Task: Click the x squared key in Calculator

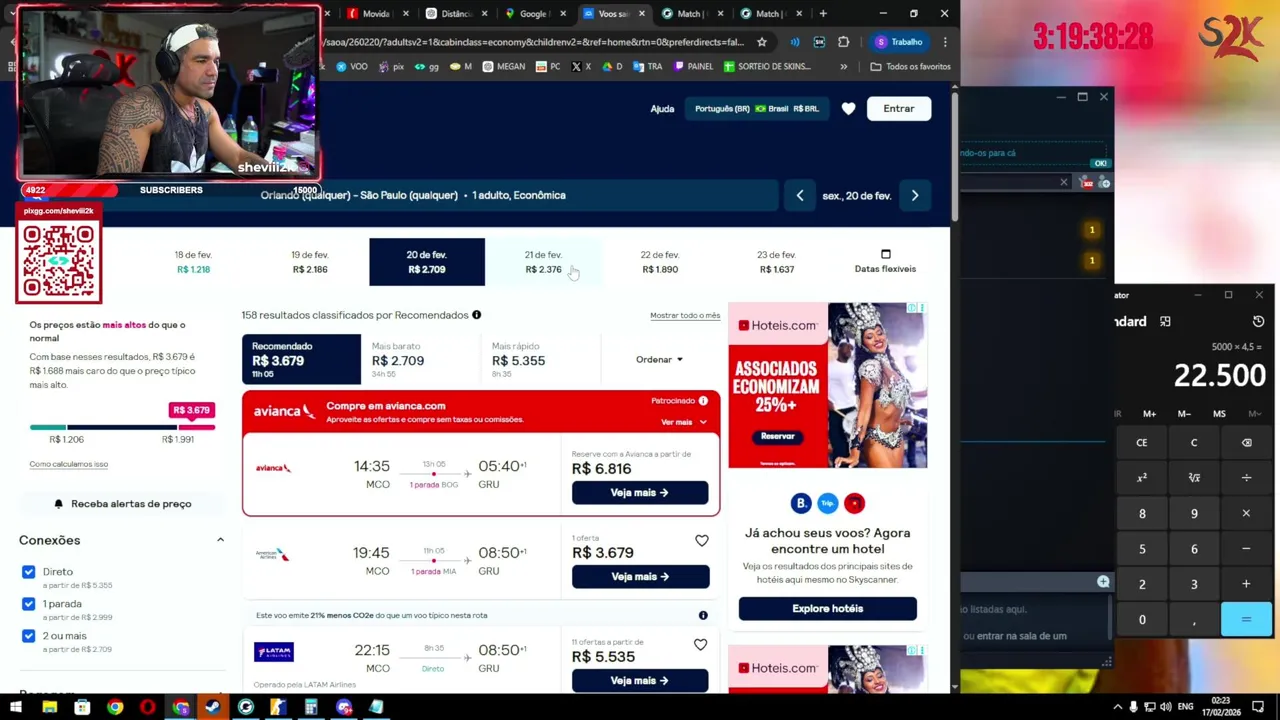Action: (1142, 478)
